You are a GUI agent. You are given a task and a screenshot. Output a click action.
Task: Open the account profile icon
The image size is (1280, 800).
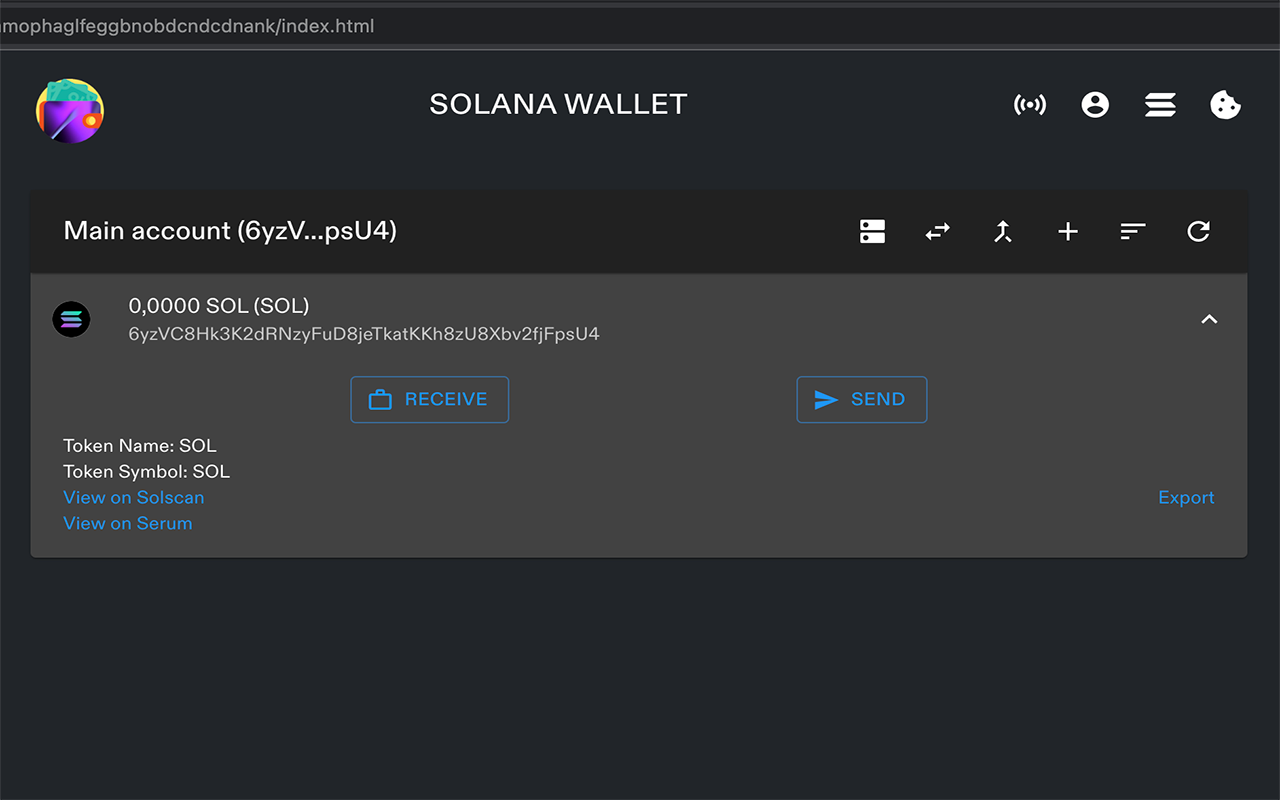point(1095,104)
